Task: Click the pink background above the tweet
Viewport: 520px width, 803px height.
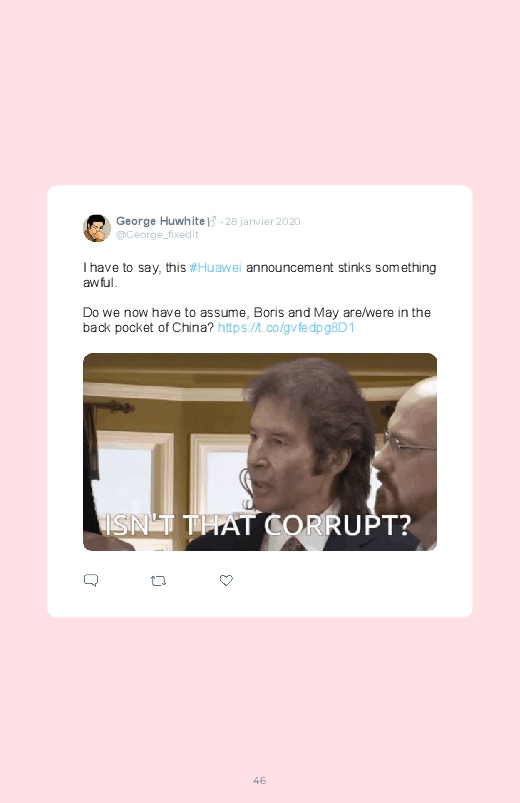Action: click(260, 92)
